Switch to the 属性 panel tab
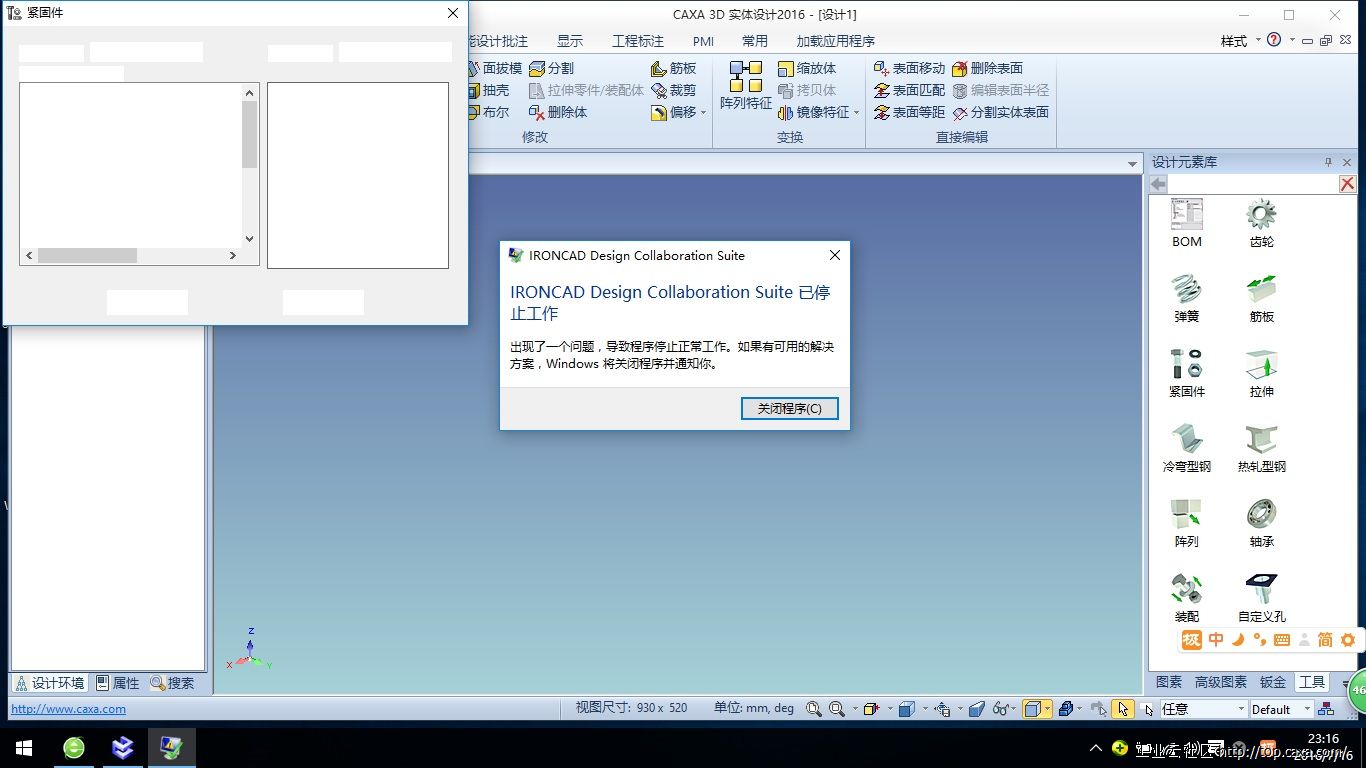The image size is (1366, 768). point(118,683)
